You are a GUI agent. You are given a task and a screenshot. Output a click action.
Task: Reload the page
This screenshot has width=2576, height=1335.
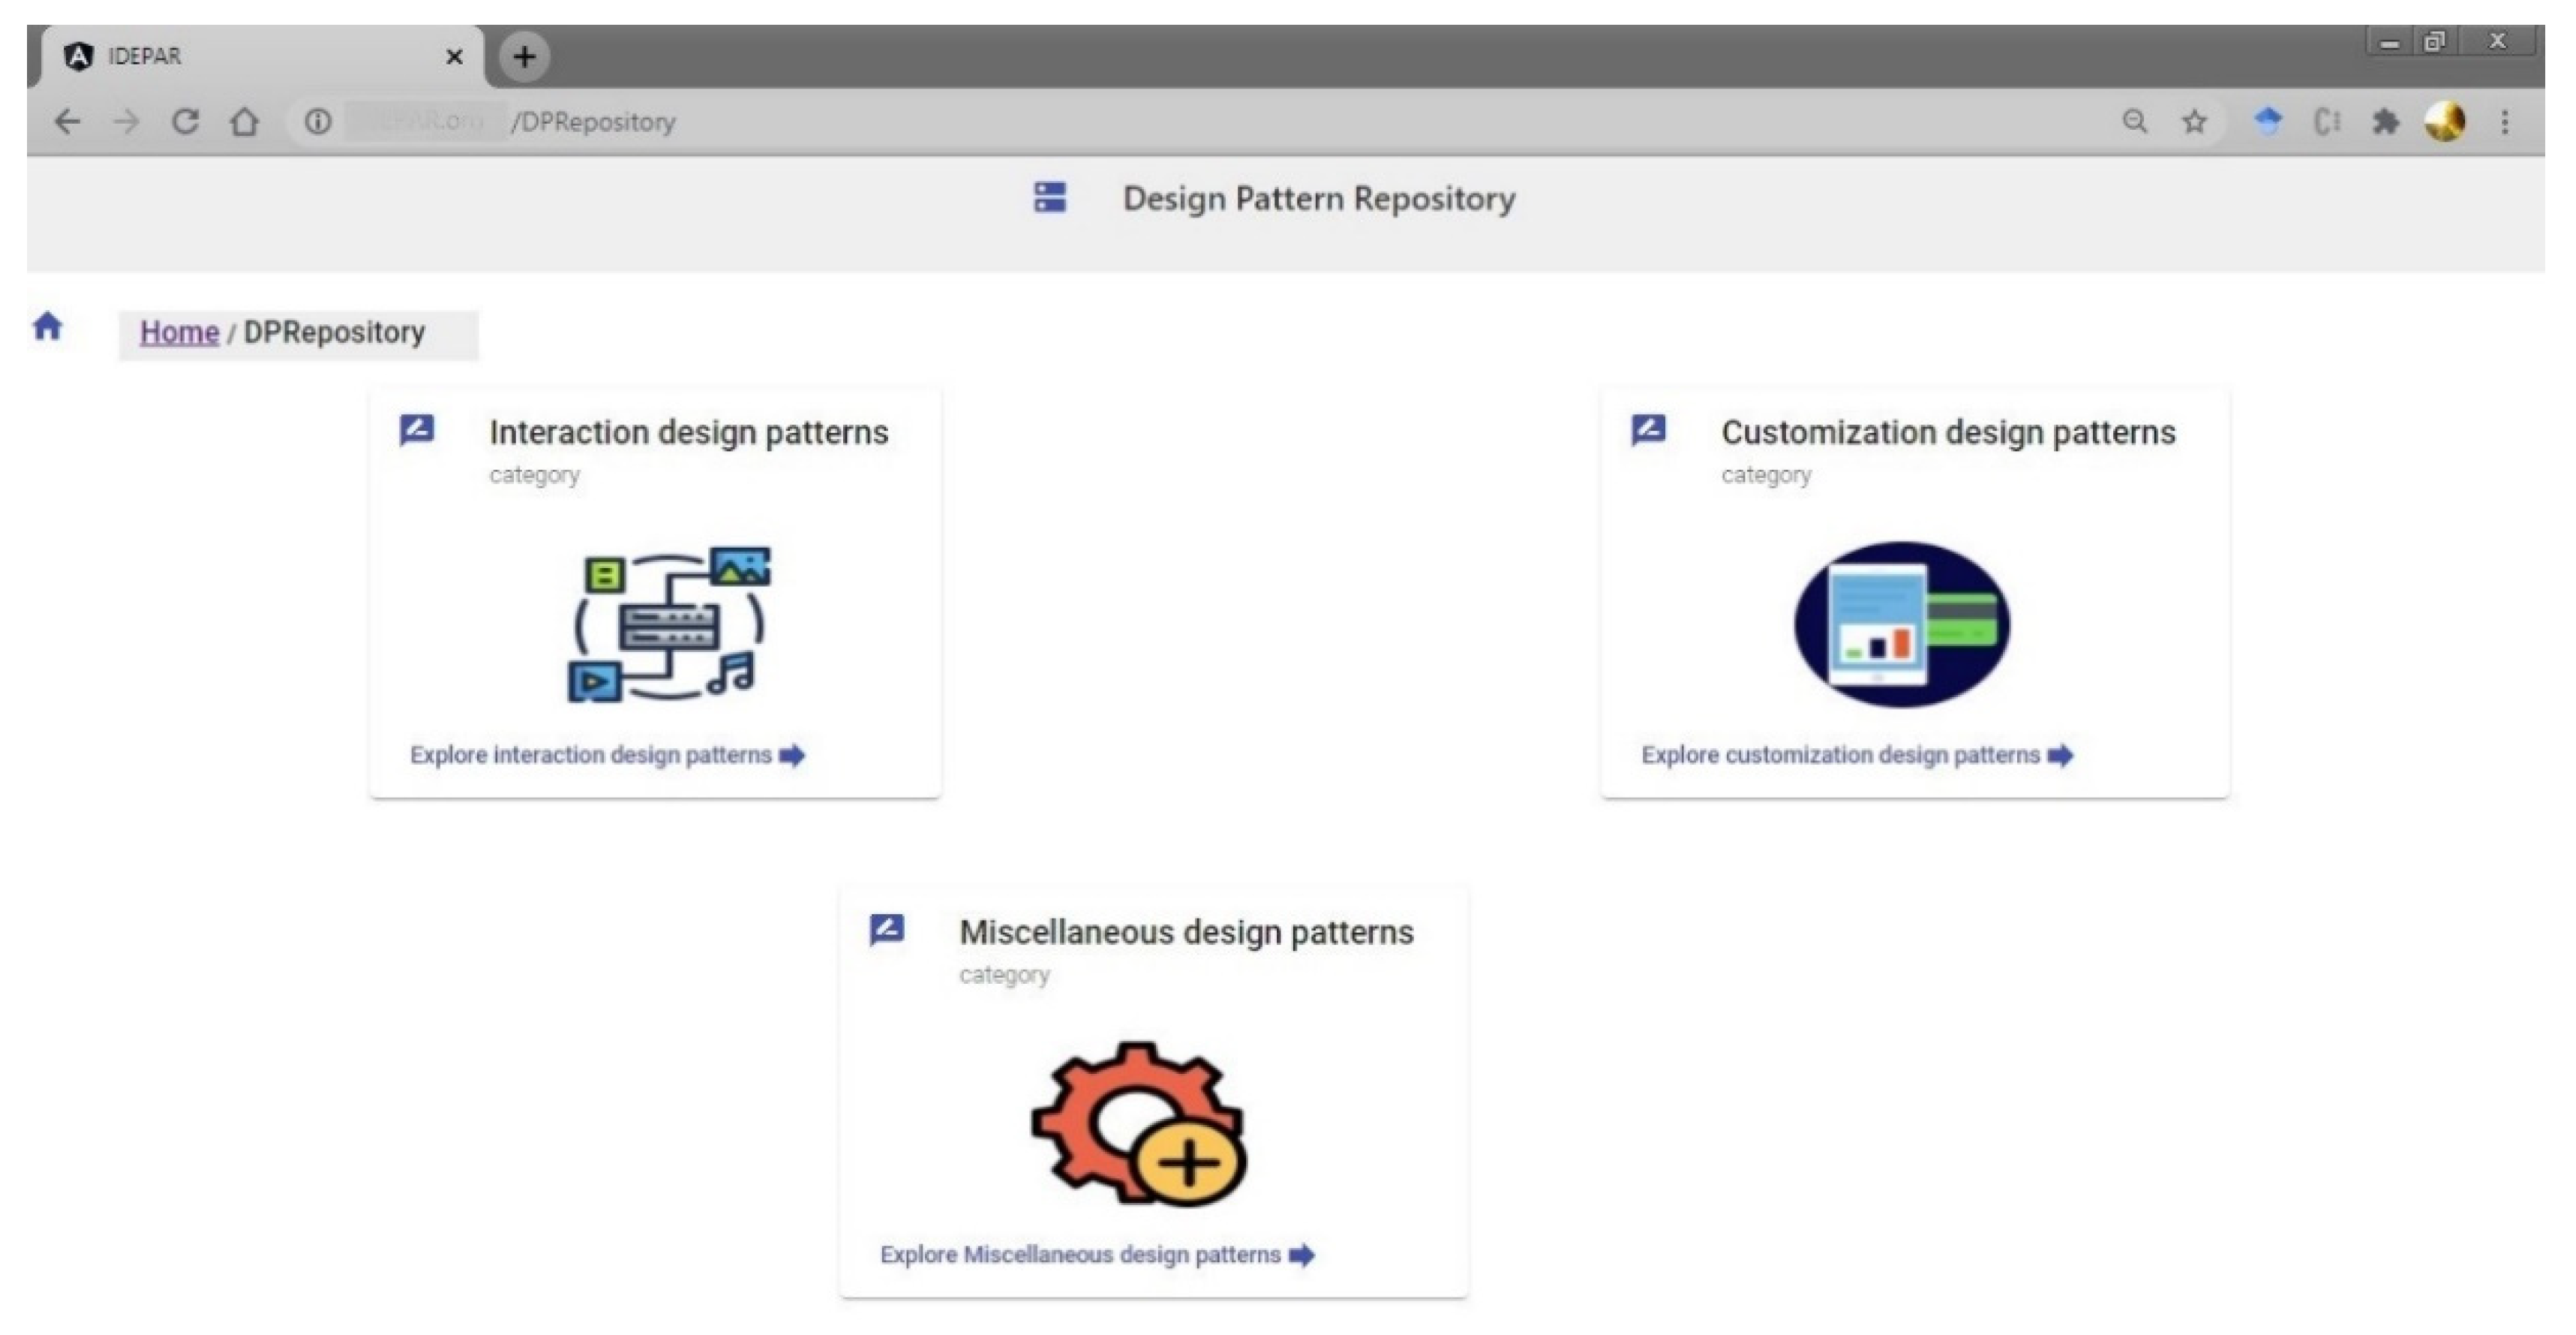point(185,122)
